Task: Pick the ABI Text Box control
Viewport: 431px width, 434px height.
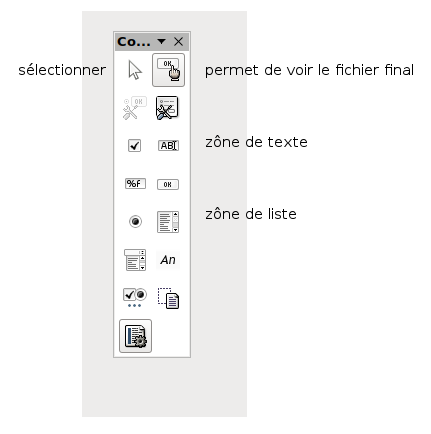Action: (168, 145)
